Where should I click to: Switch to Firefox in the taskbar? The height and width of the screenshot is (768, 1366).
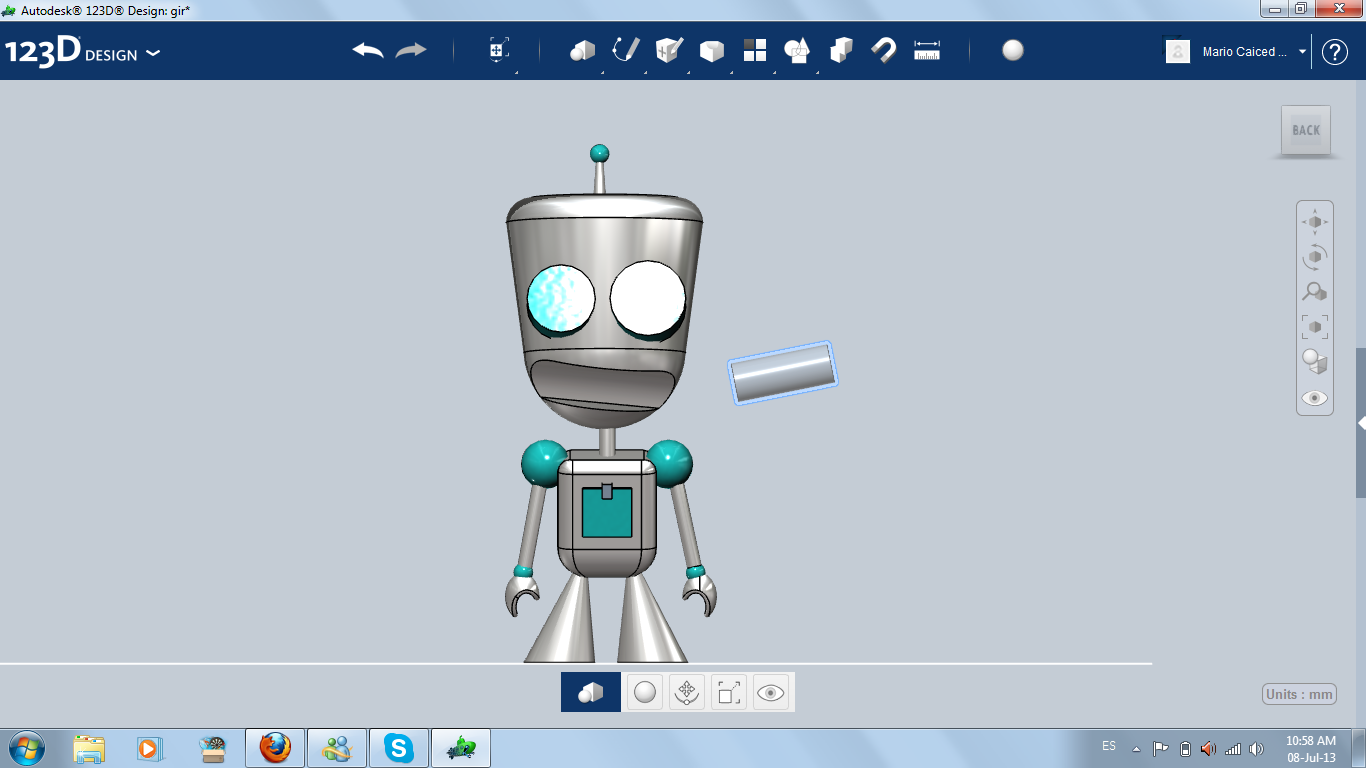coord(275,748)
